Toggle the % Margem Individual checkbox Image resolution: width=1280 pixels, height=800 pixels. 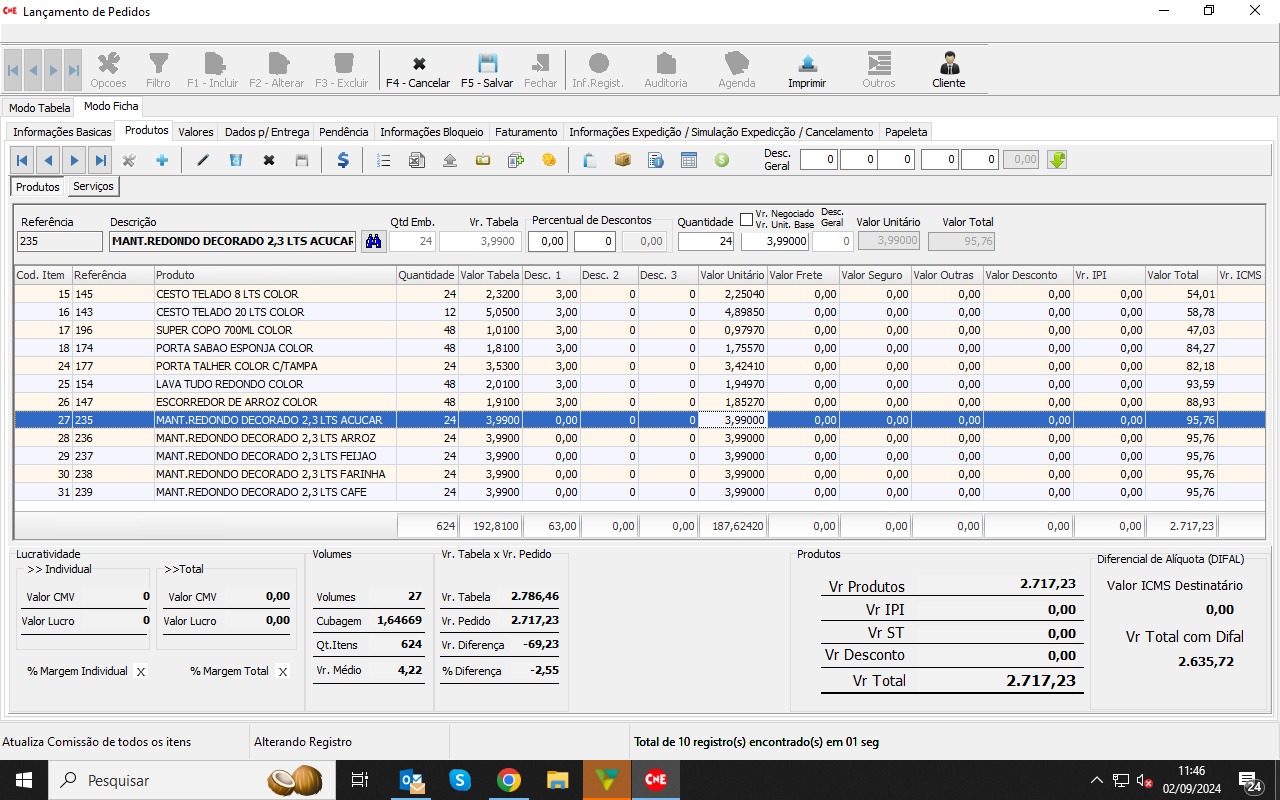pos(141,672)
